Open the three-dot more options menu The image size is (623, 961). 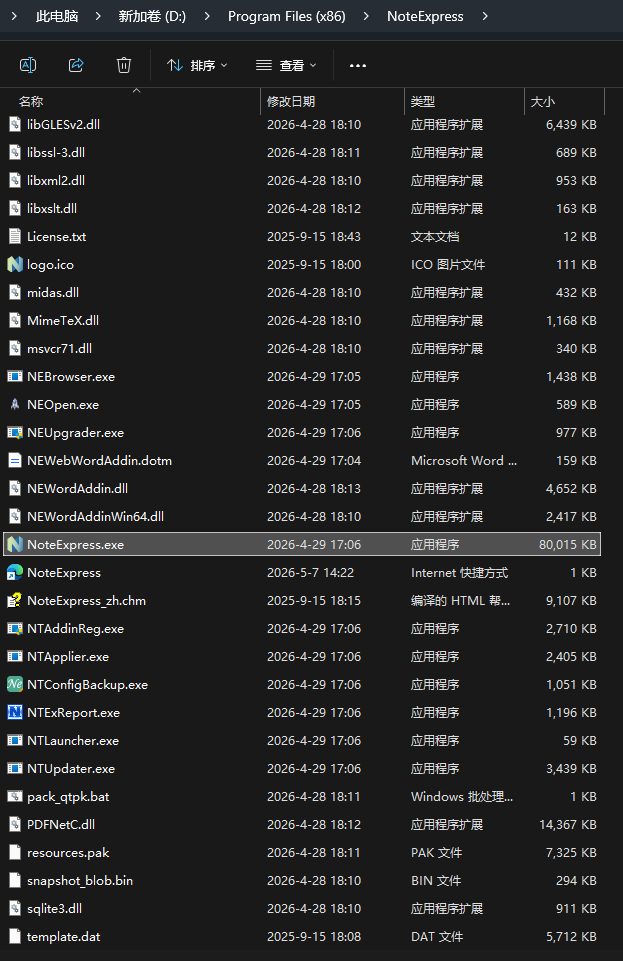[358, 66]
